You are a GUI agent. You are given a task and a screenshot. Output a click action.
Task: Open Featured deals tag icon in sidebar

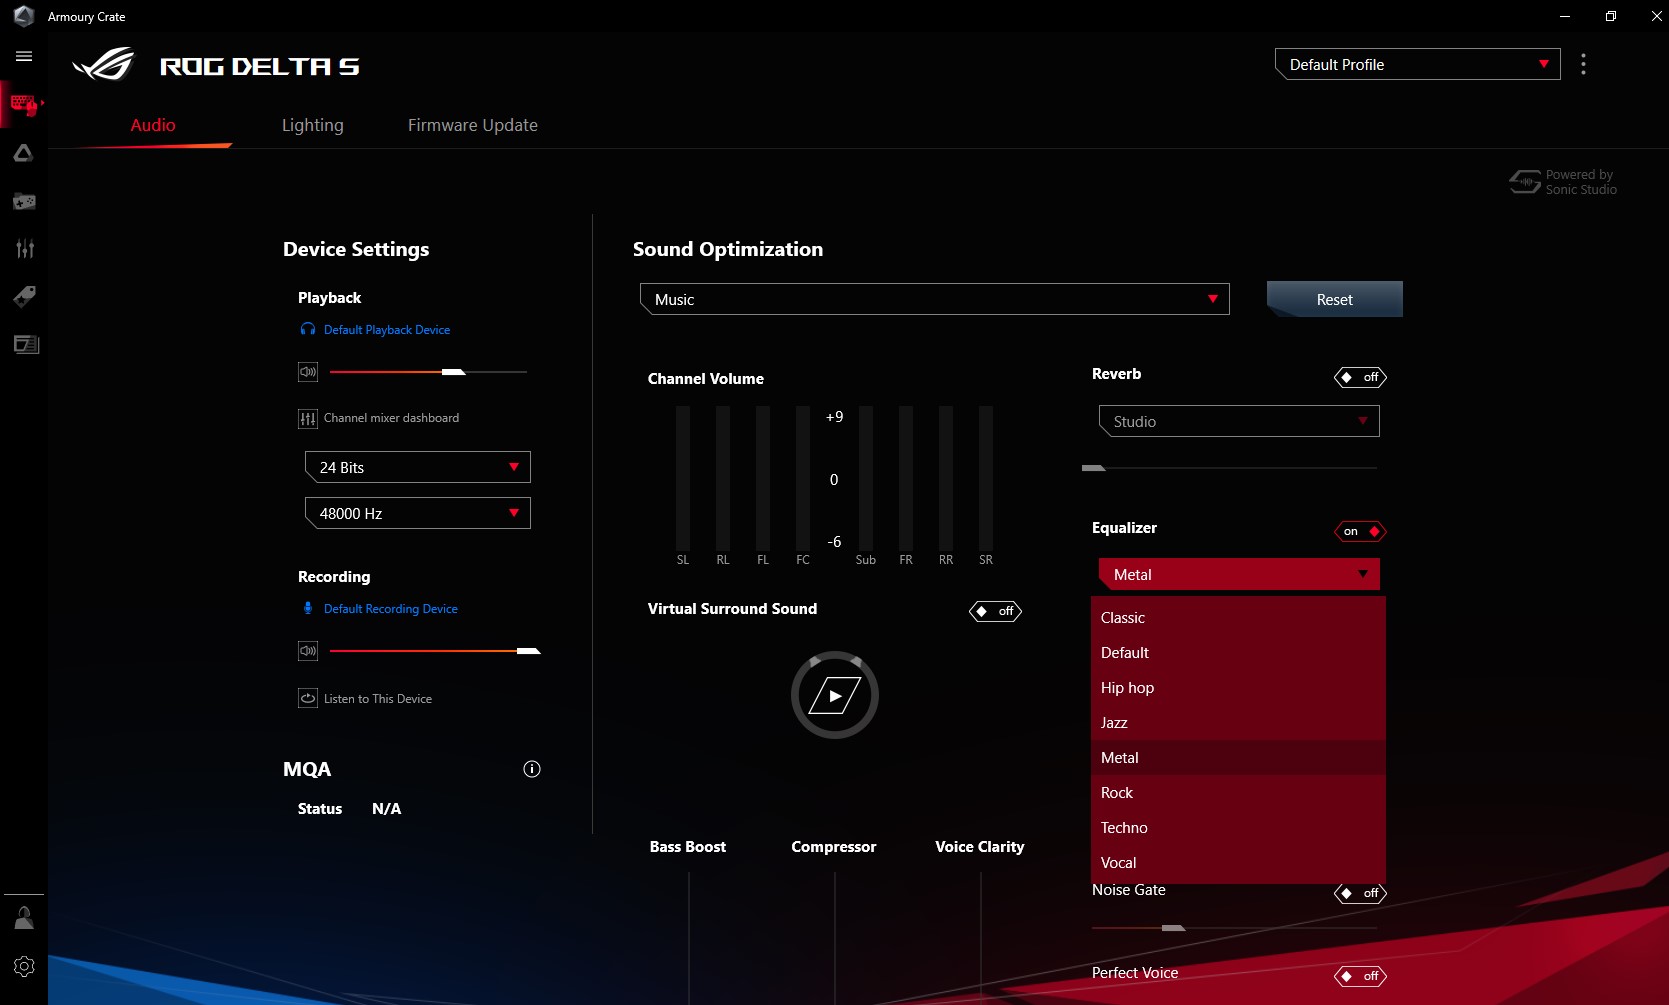pyautogui.click(x=24, y=296)
